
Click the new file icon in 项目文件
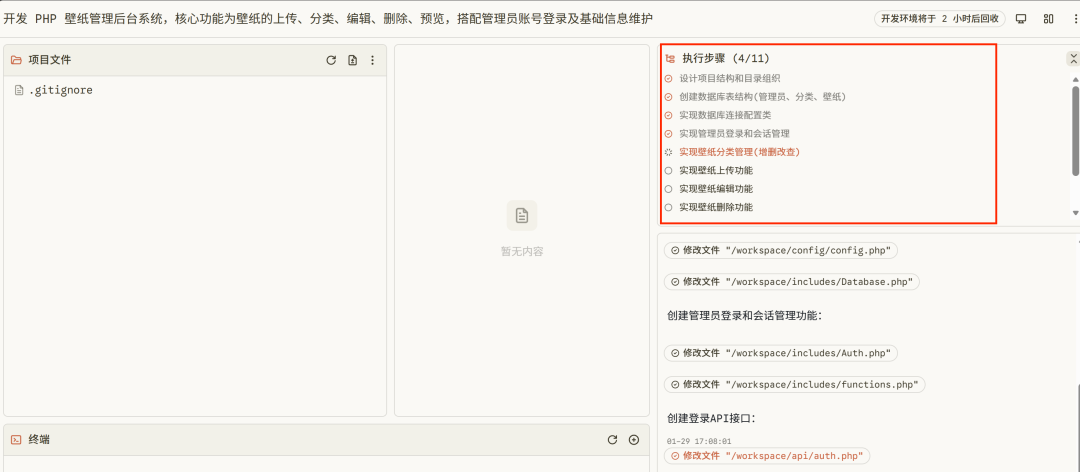353,60
